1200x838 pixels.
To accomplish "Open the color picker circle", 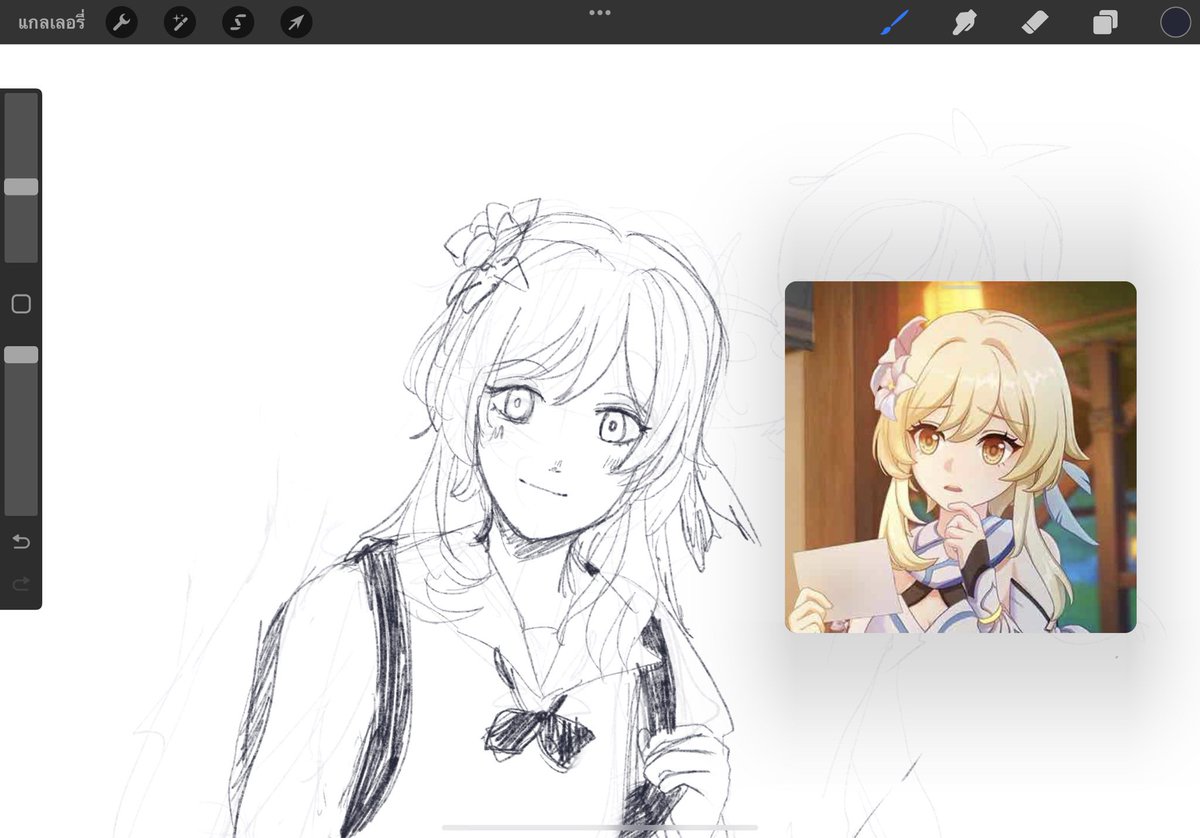I will [1175, 22].
